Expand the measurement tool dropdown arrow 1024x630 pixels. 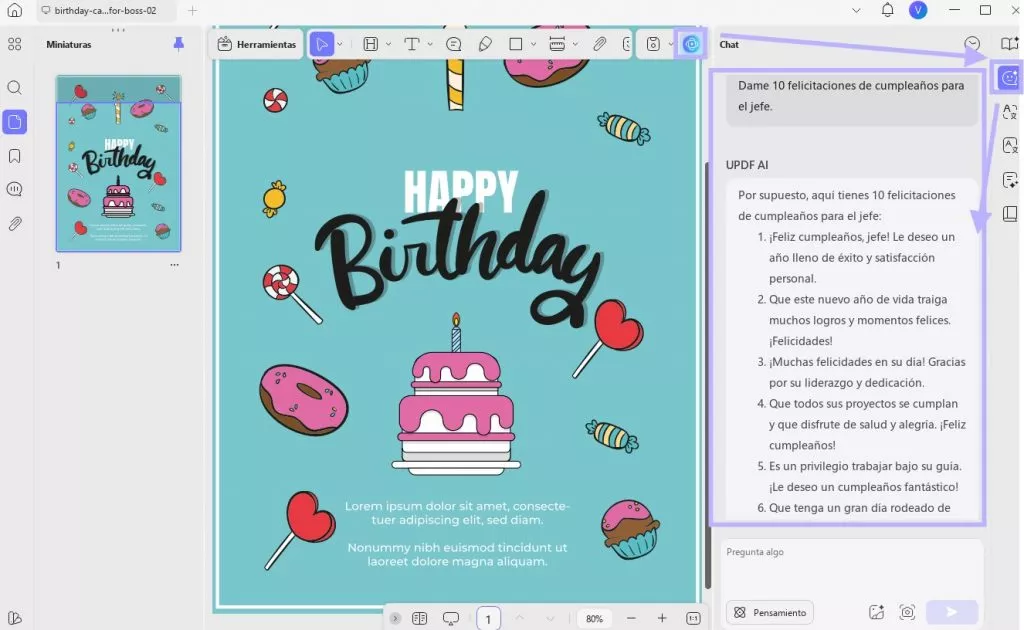(575, 44)
